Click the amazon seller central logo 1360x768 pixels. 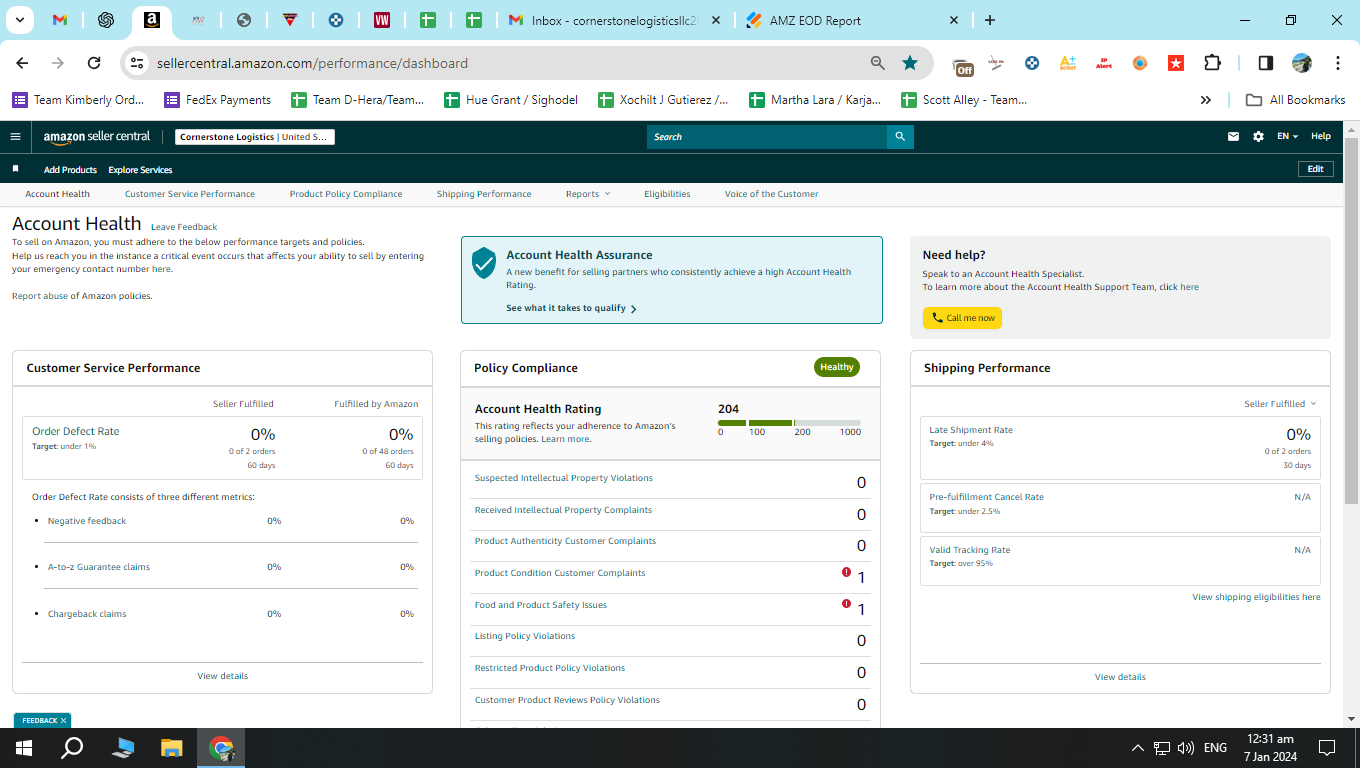point(97,137)
